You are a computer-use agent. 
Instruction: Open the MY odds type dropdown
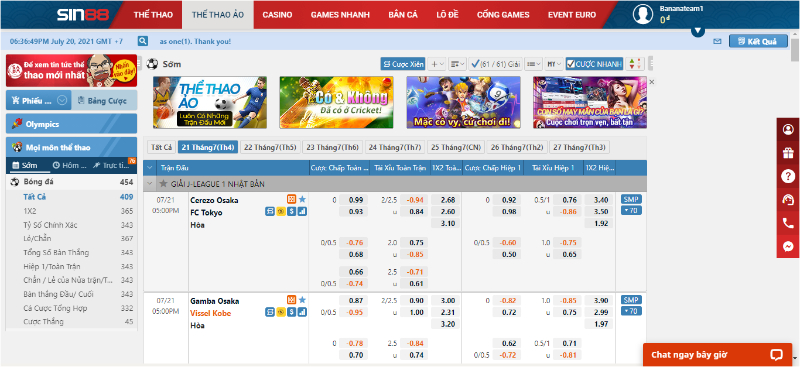click(x=554, y=64)
